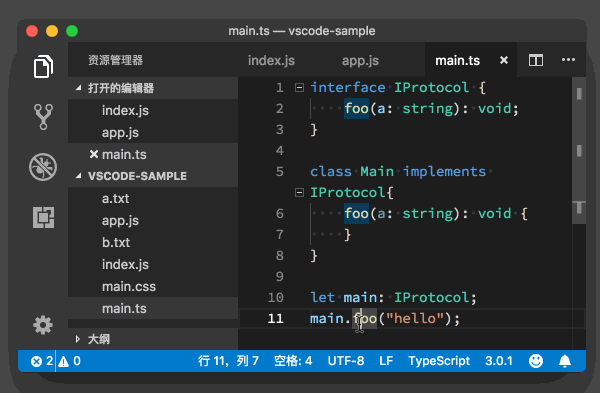Click the feedback smiley icon
The width and height of the screenshot is (600, 393).
coord(536,361)
